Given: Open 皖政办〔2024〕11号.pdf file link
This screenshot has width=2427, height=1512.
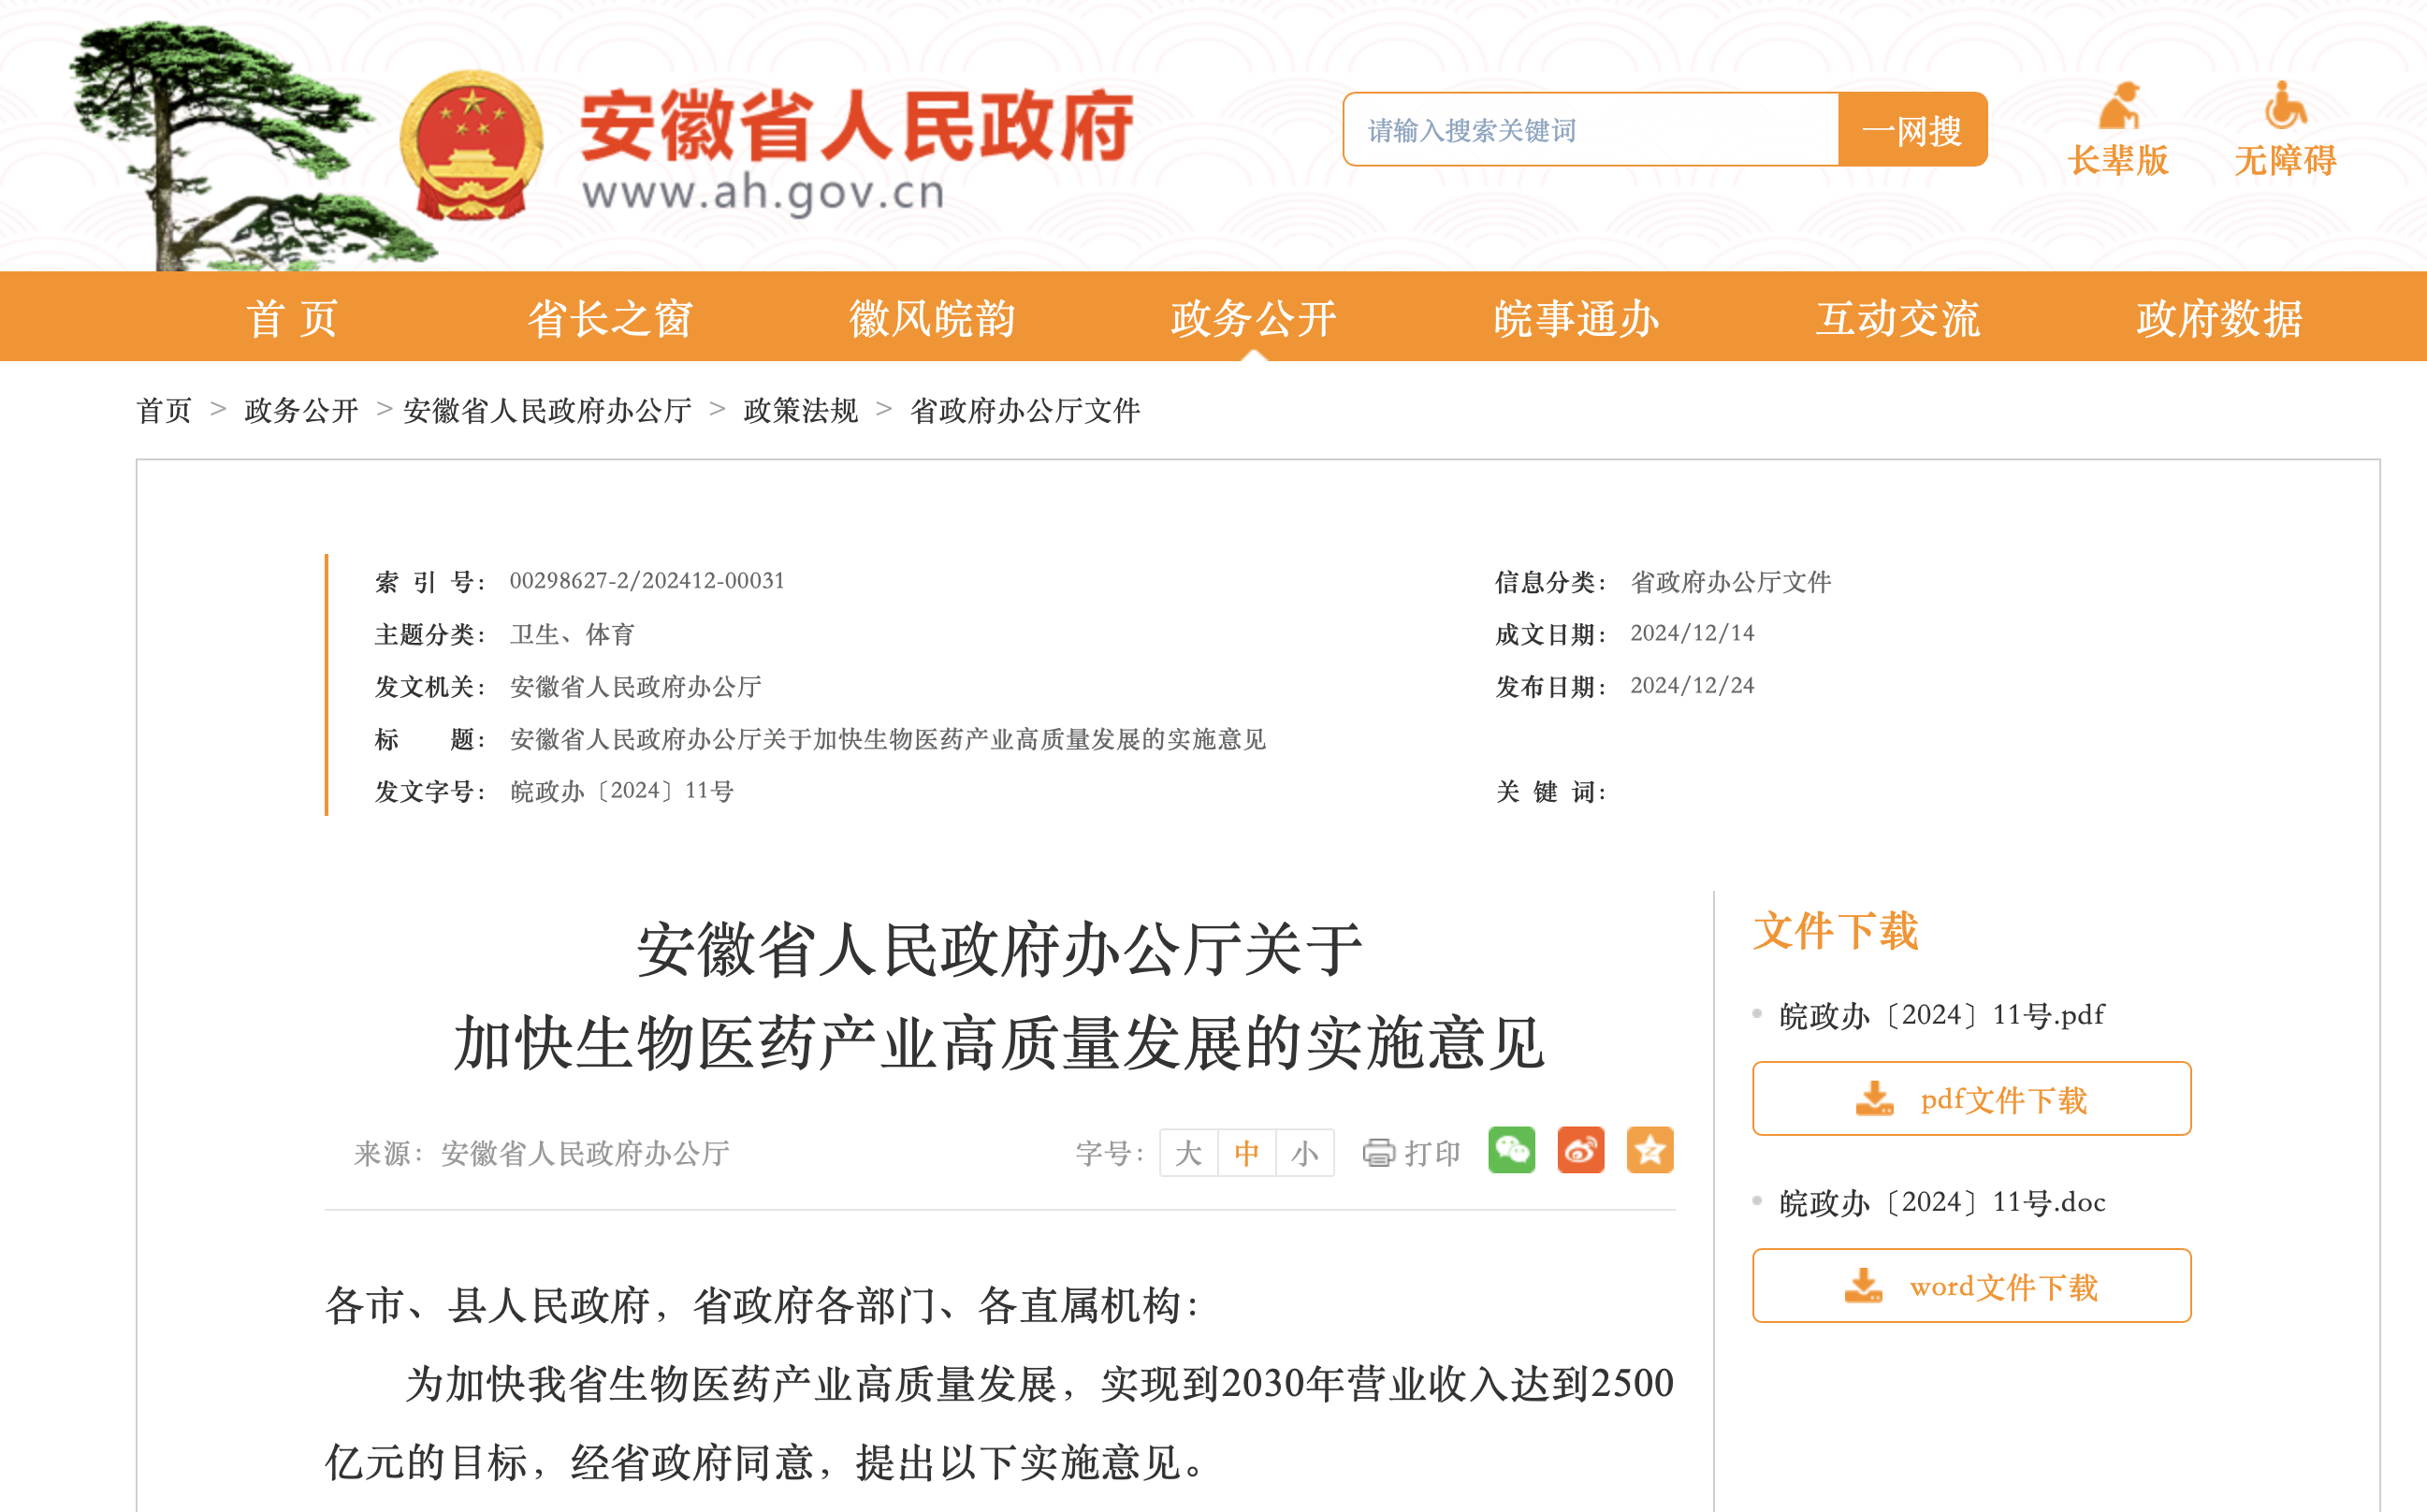Looking at the screenshot, I should 1941,1015.
